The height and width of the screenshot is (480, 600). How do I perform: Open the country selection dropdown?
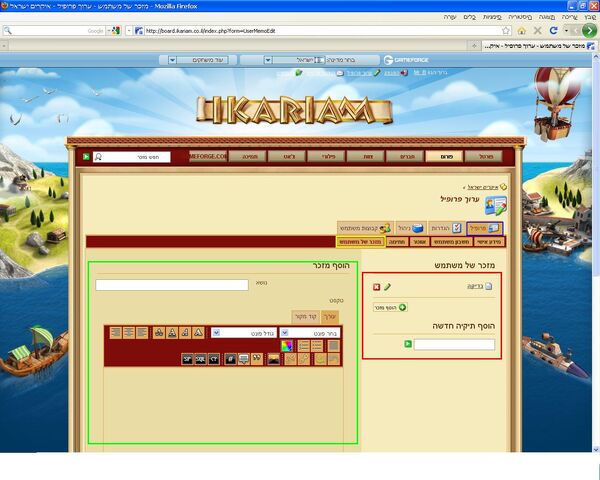pyautogui.click(x=268, y=60)
